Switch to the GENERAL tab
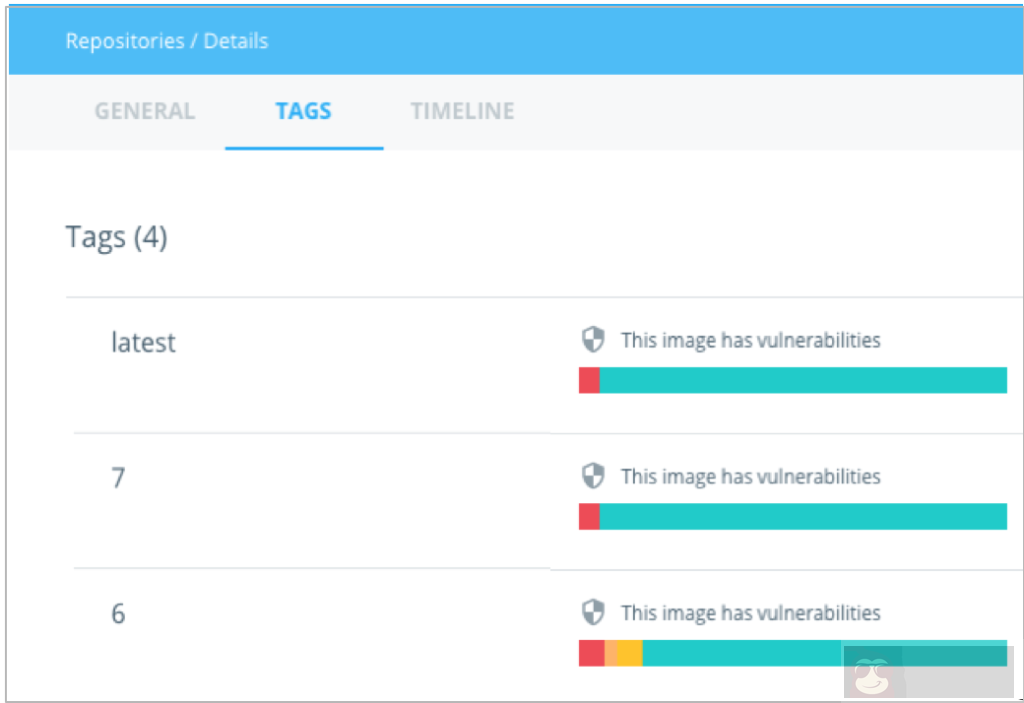This screenshot has height=703, width=1024. pyautogui.click(x=144, y=111)
